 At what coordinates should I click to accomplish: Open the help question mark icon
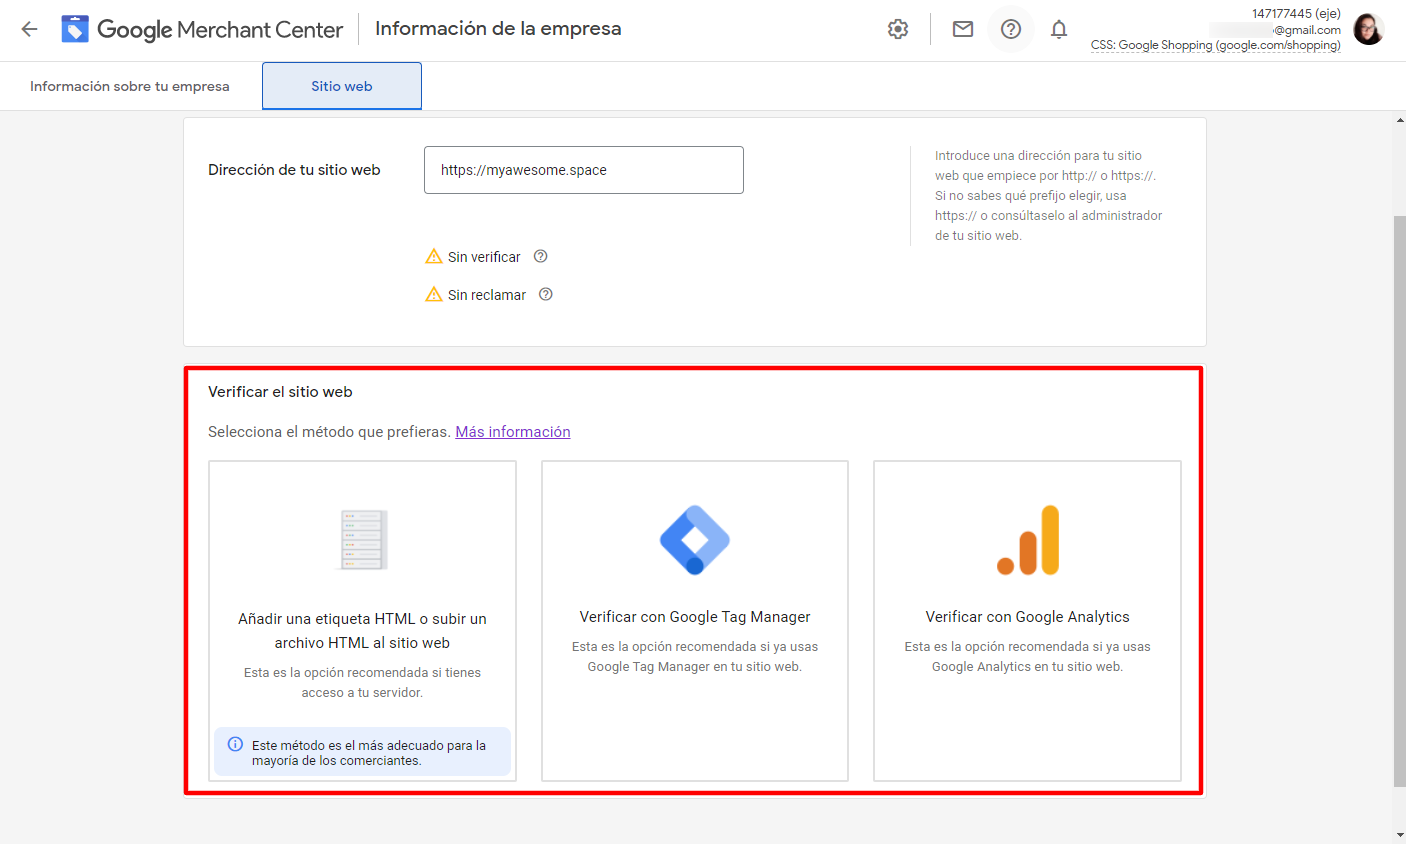point(1011,29)
